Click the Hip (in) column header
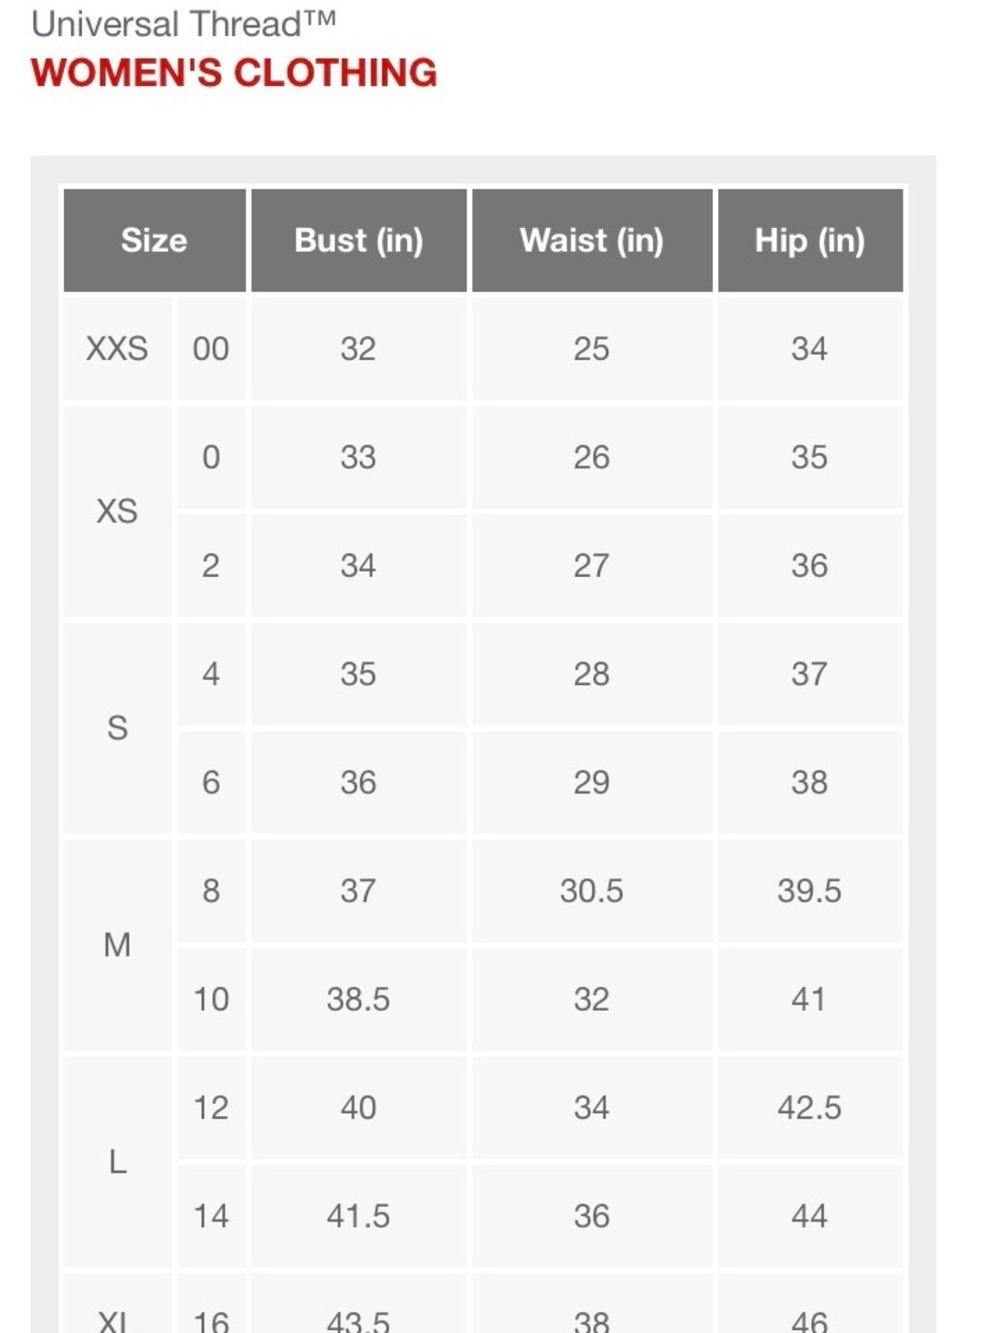This screenshot has height=1333, width=999. (x=810, y=240)
